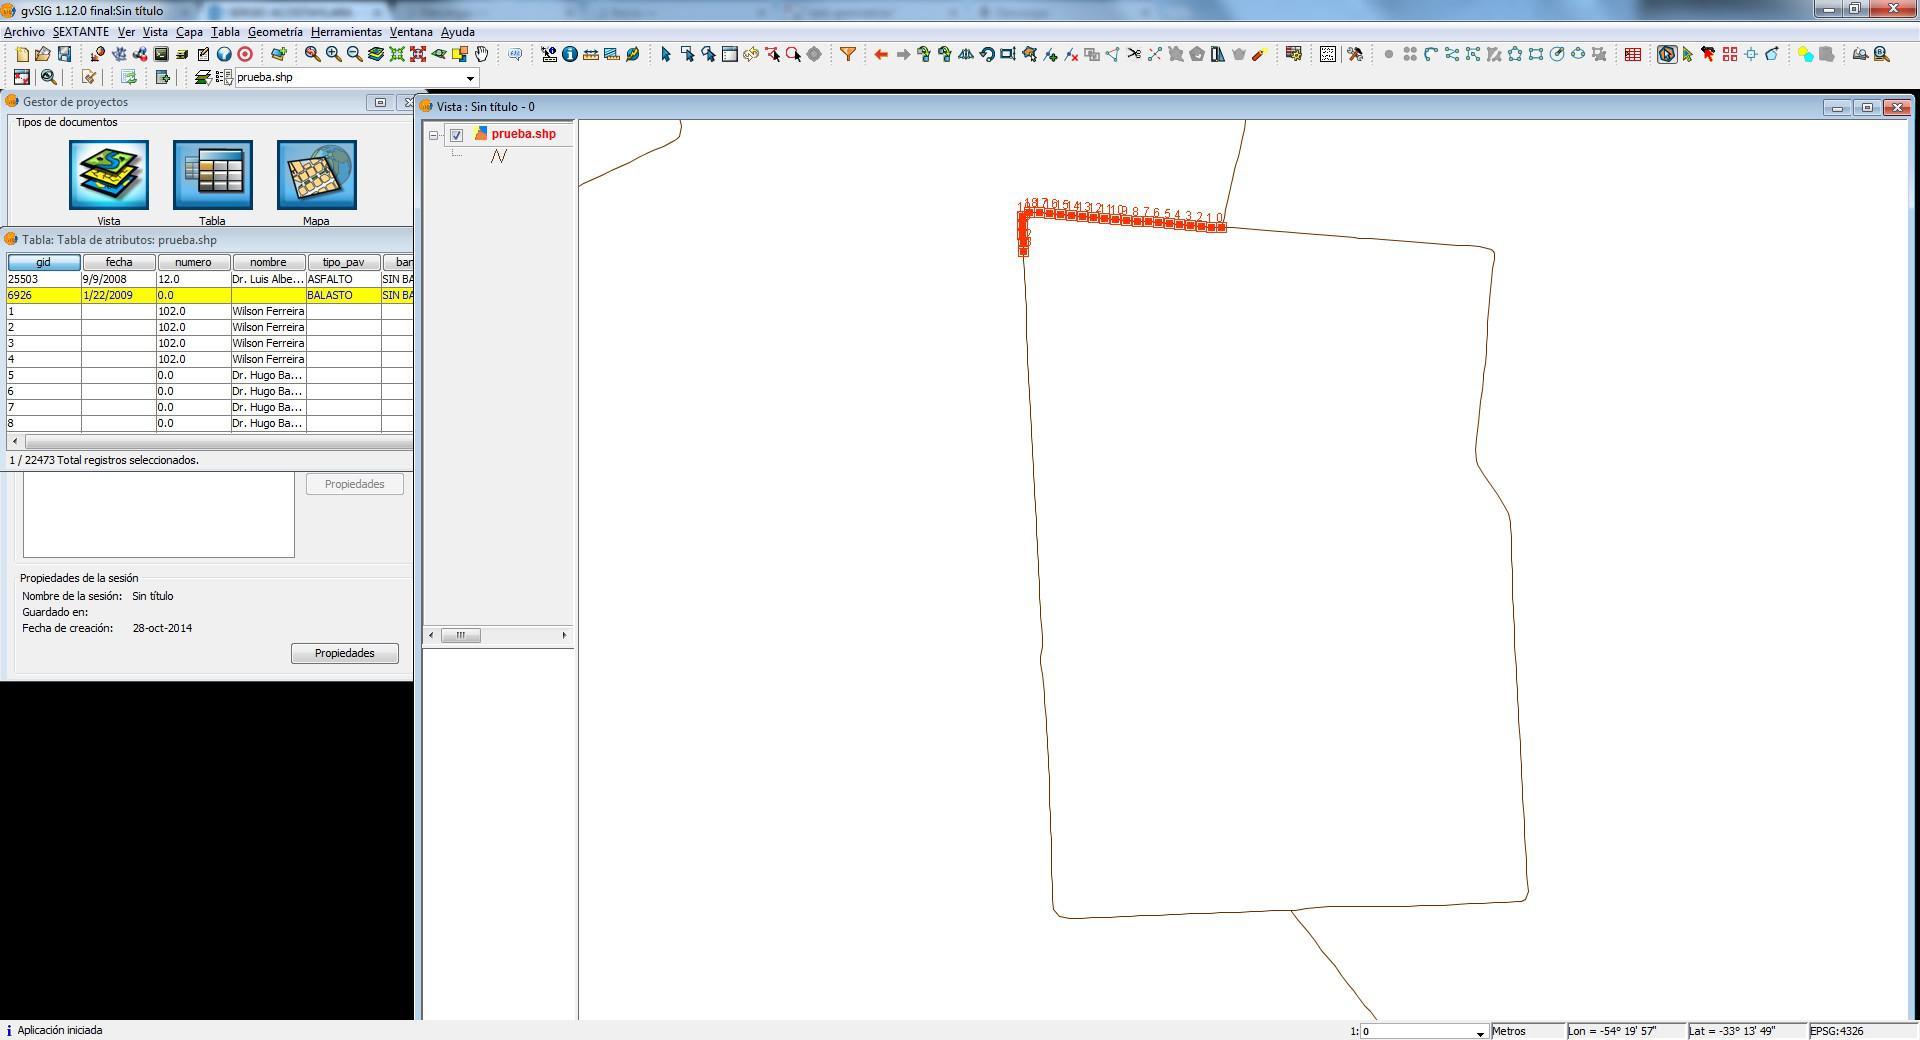This screenshot has width=1920, height=1040.
Task: Click the prueba.shp layer name in legend
Action: 523,134
